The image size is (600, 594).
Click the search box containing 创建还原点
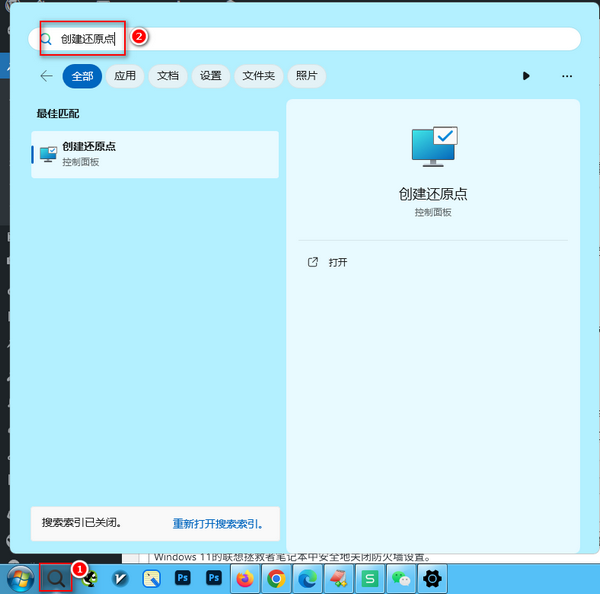300,39
